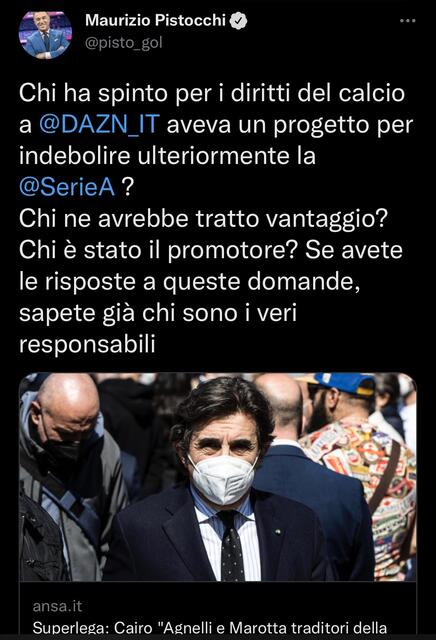Open the man in mask article photo
436x640 pixels.
coord(218,477)
